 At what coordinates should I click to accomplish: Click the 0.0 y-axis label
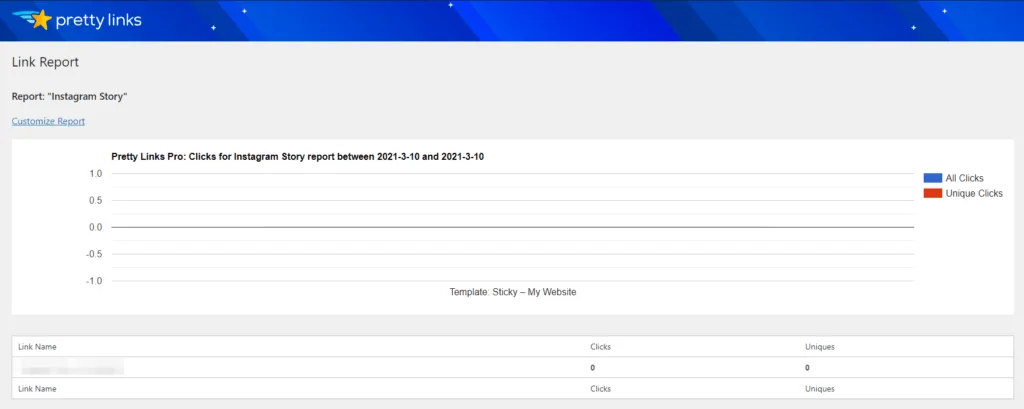(95, 227)
